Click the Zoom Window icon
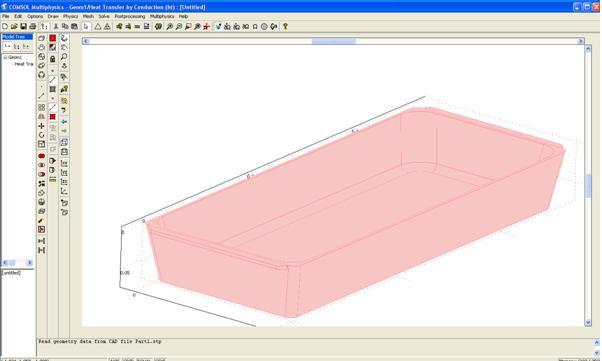Screen dimensions: 602x361 click(188, 26)
